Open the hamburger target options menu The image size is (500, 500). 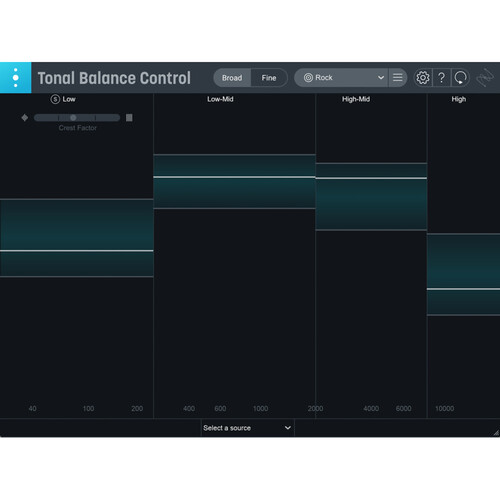[398, 78]
